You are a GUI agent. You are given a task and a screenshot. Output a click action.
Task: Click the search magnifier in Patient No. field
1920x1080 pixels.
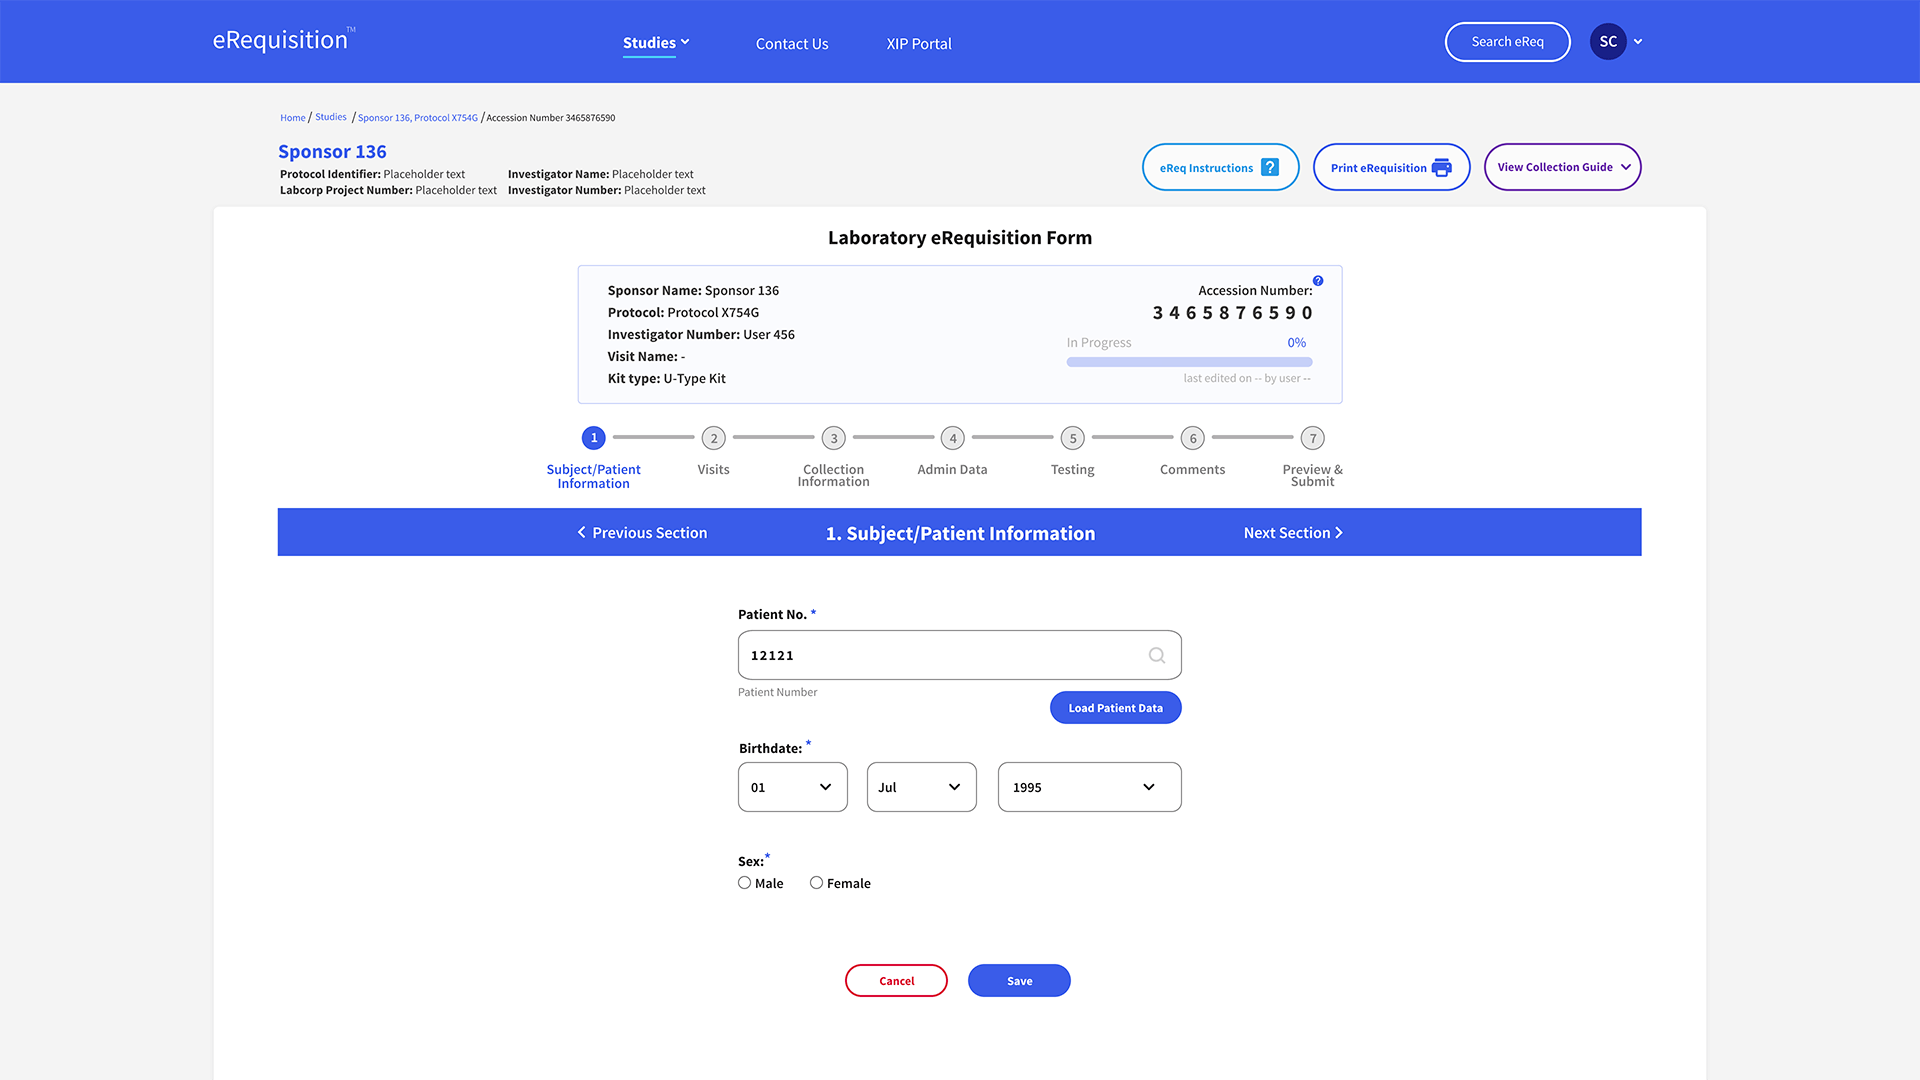1157,656
